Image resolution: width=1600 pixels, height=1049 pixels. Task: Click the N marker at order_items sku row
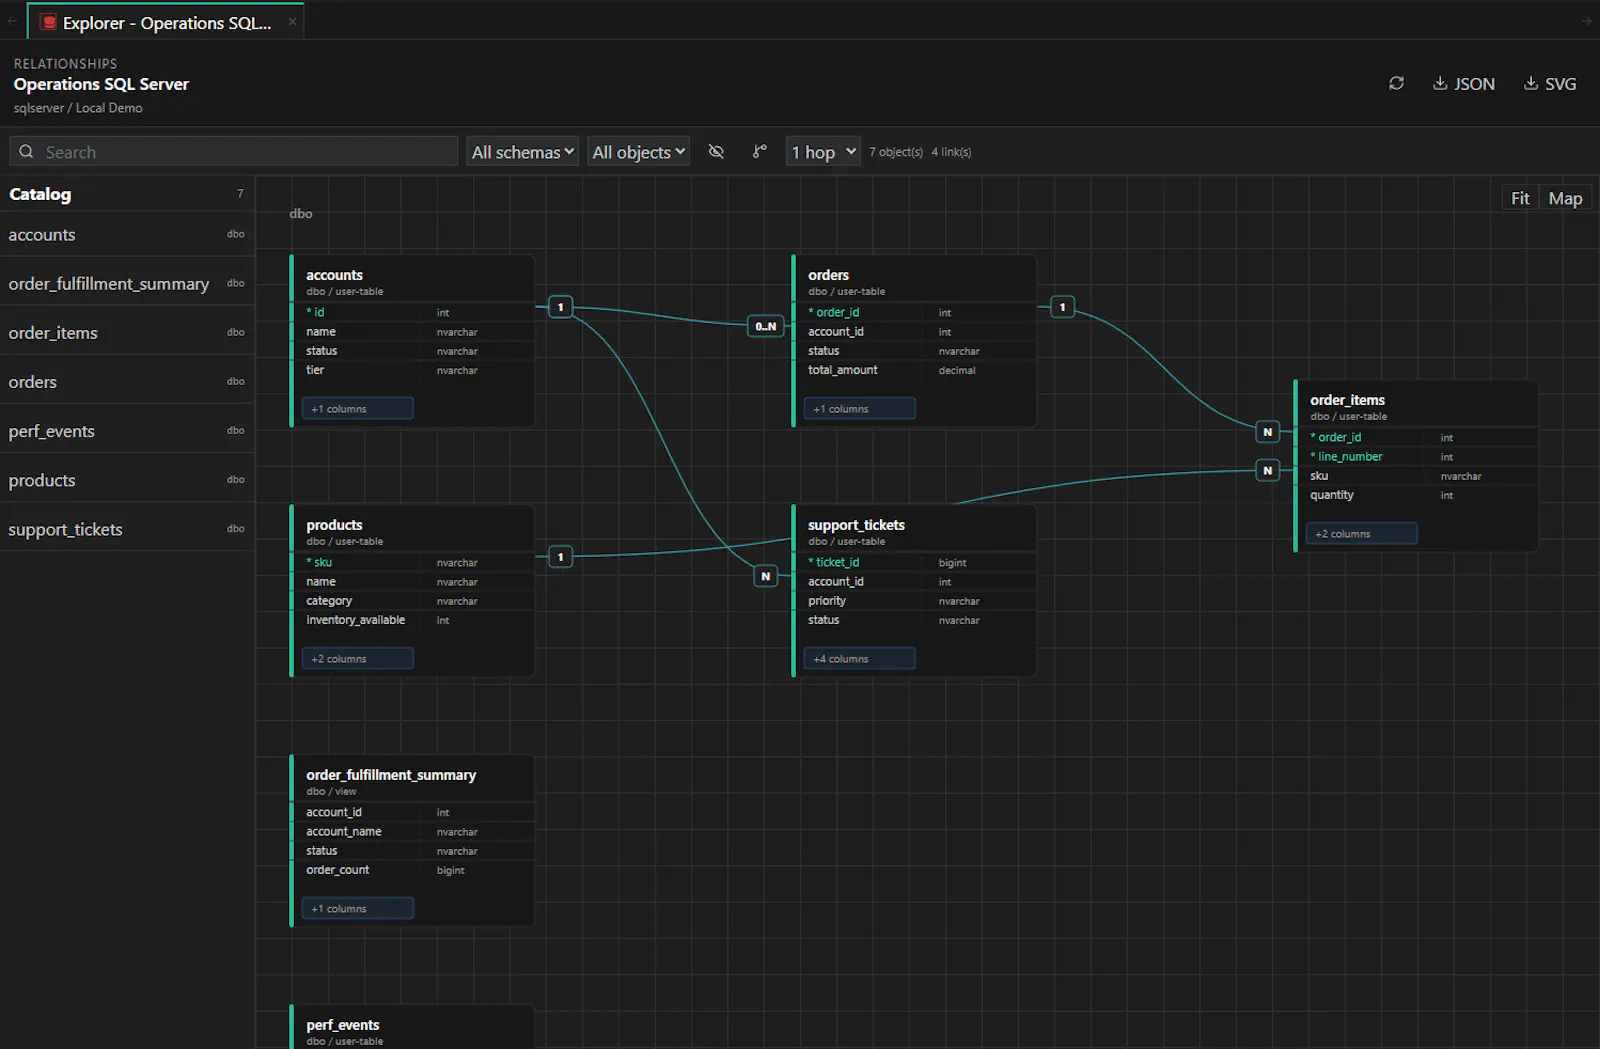[1268, 470]
